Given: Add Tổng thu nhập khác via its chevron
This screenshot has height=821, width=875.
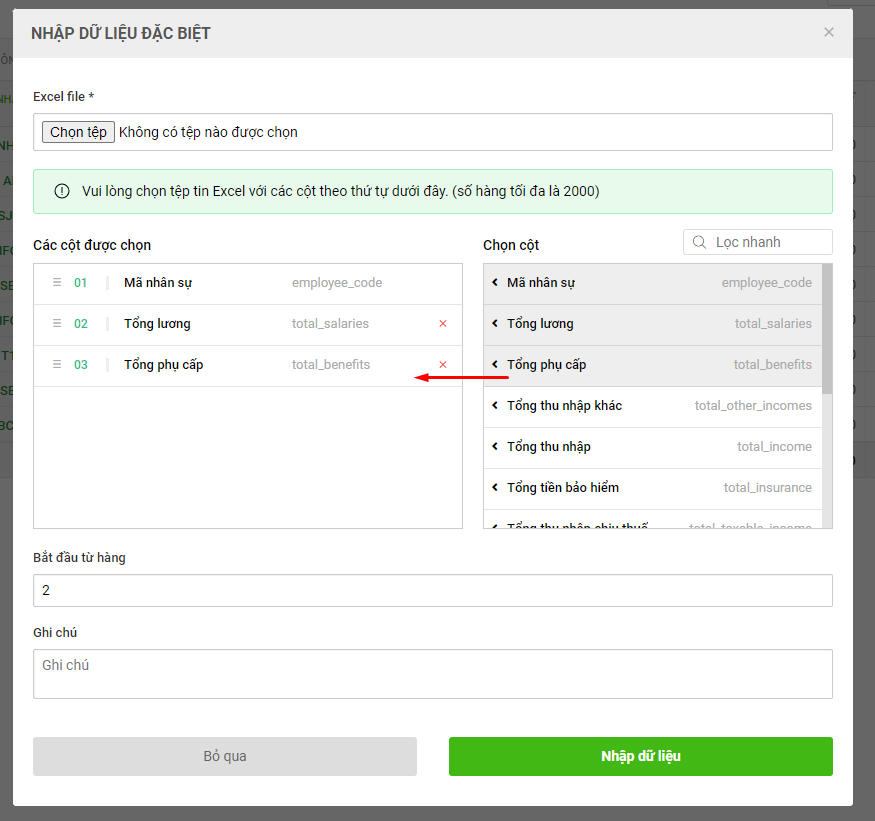Looking at the screenshot, I should (494, 405).
